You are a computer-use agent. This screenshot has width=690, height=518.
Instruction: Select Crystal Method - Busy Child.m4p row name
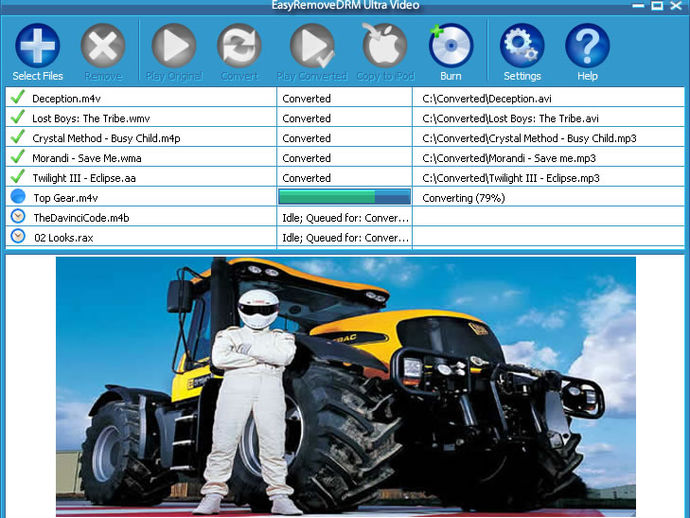(106, 138)
